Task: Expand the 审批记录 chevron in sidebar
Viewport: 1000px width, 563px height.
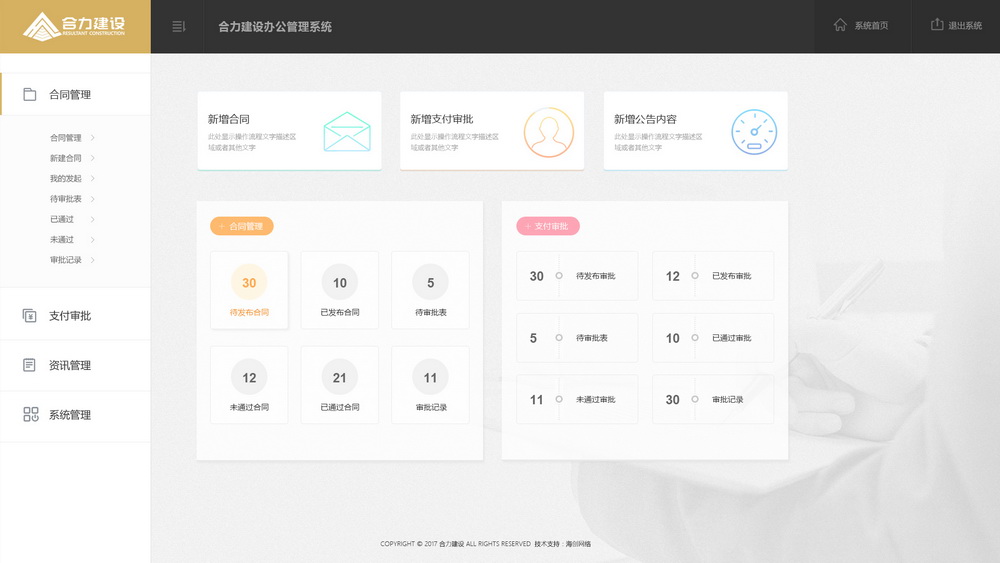Action: click(x=93, y=260)
